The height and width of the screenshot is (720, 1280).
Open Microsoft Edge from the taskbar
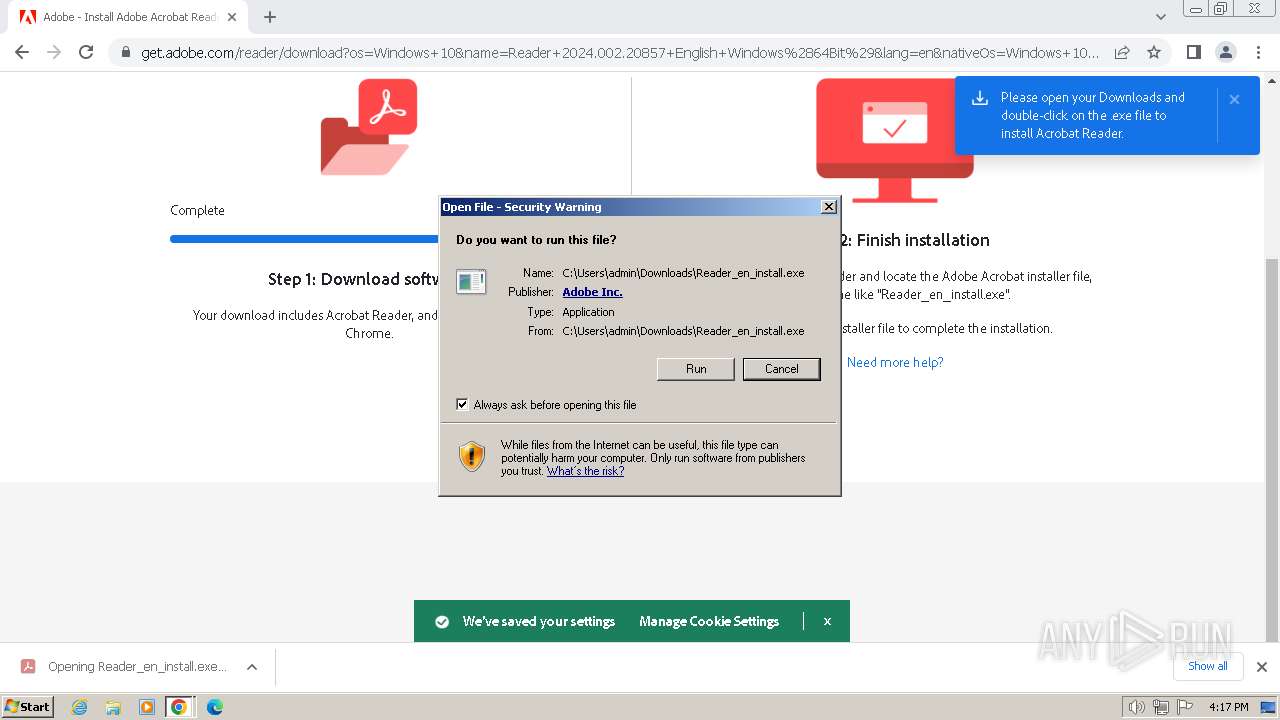click(215, 707)
